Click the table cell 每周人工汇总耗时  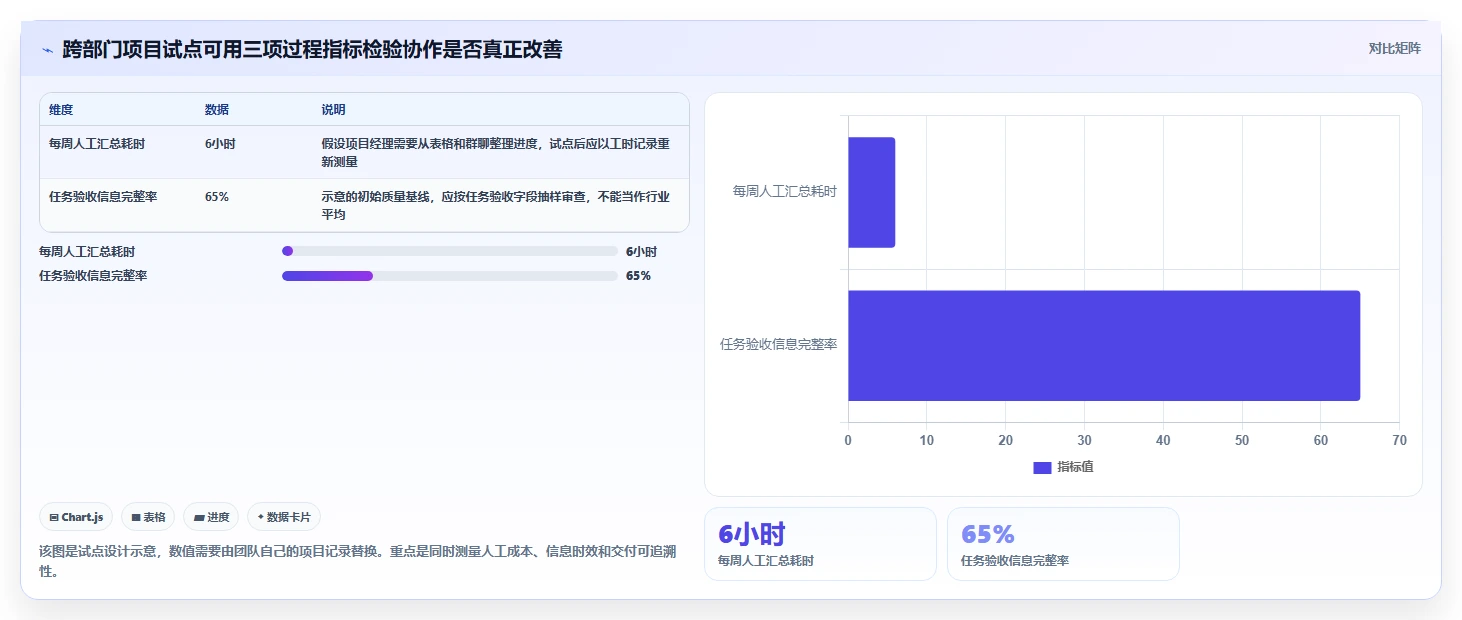(x=97, y=144)
